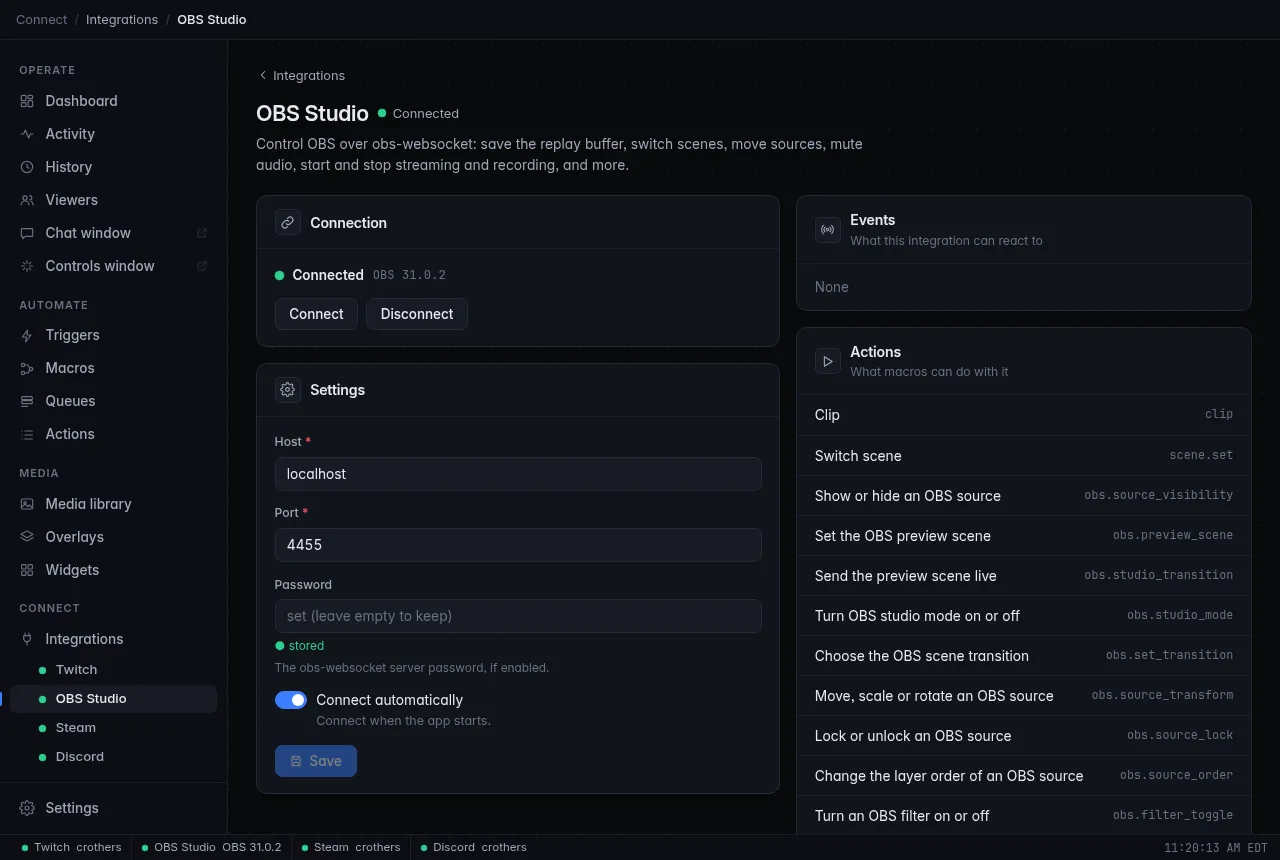Open Controls window via external-link icon
The image size is (1280, 860).
pyautogui.click(x=202, y=266)
